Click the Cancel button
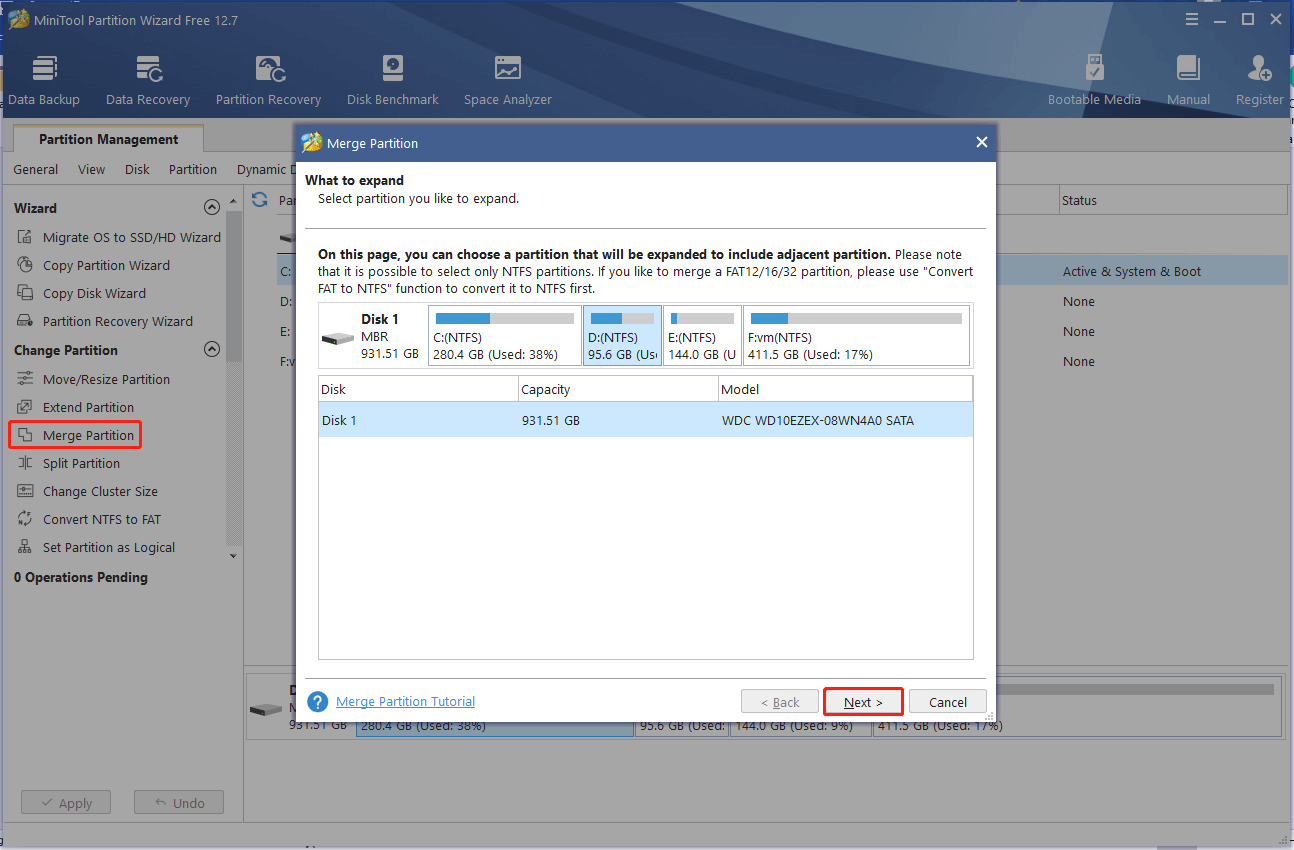The width and height of the screenshot is (1294, 850). click(948, 702)
